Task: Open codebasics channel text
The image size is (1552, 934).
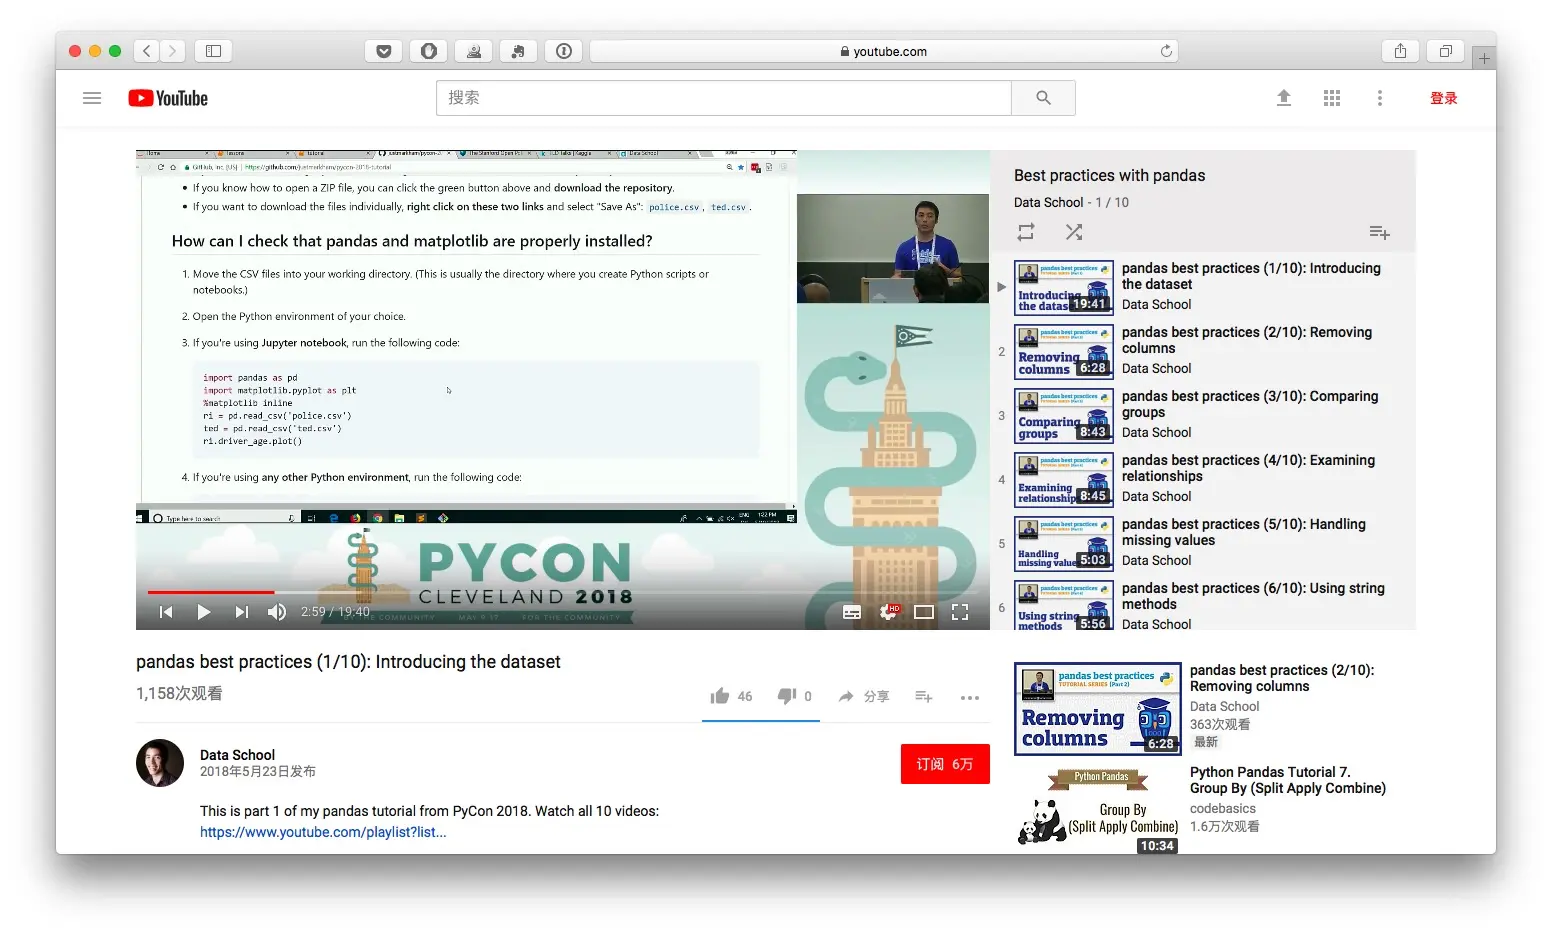Action: (x=1222, y=808)
